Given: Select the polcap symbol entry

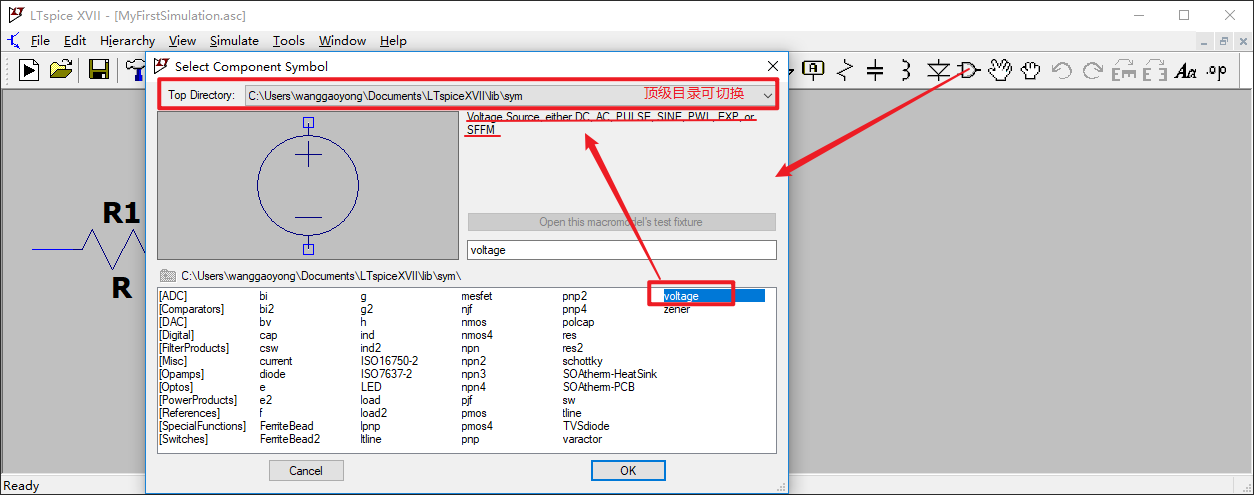Looking at the screenshot, I should (x=578, y=322).
